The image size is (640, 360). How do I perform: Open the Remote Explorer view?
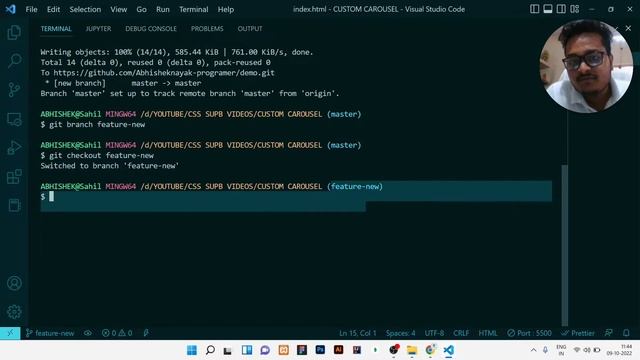[x=14, y=119]
